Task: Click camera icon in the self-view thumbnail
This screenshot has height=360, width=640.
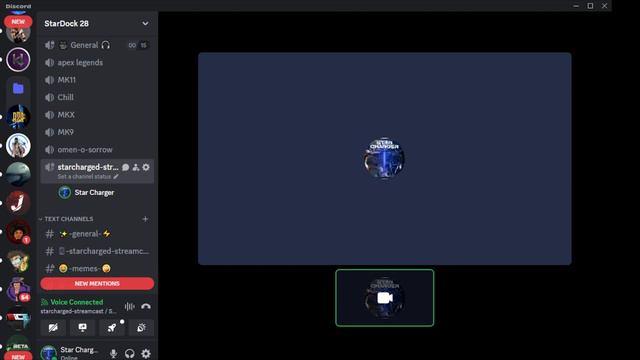Action: pyautogui.click(x=384, y=298)
